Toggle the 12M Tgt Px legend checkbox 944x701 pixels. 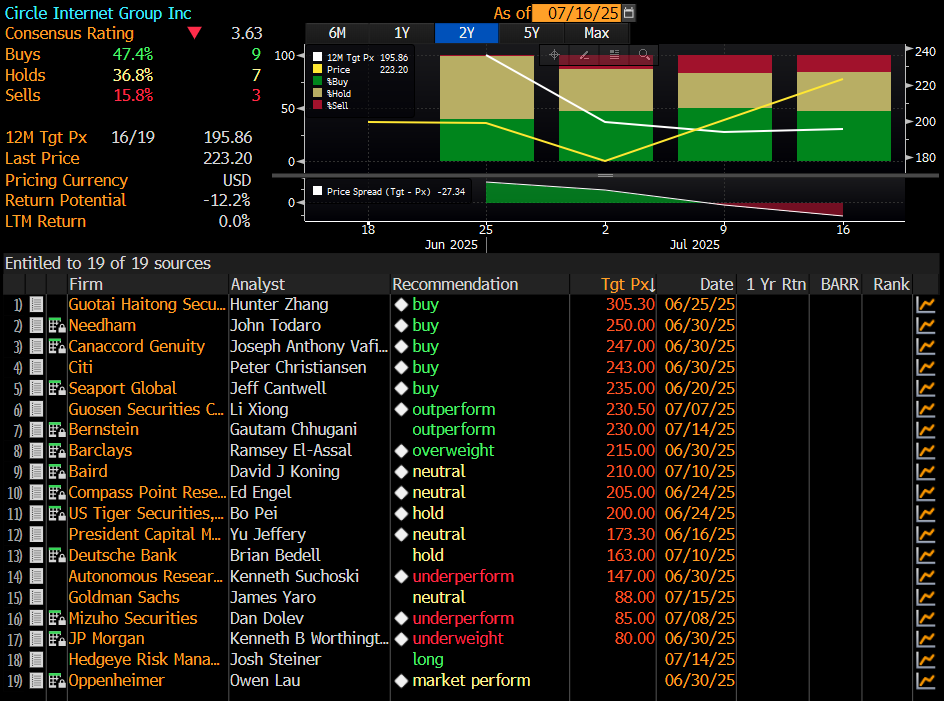[317, 57]
